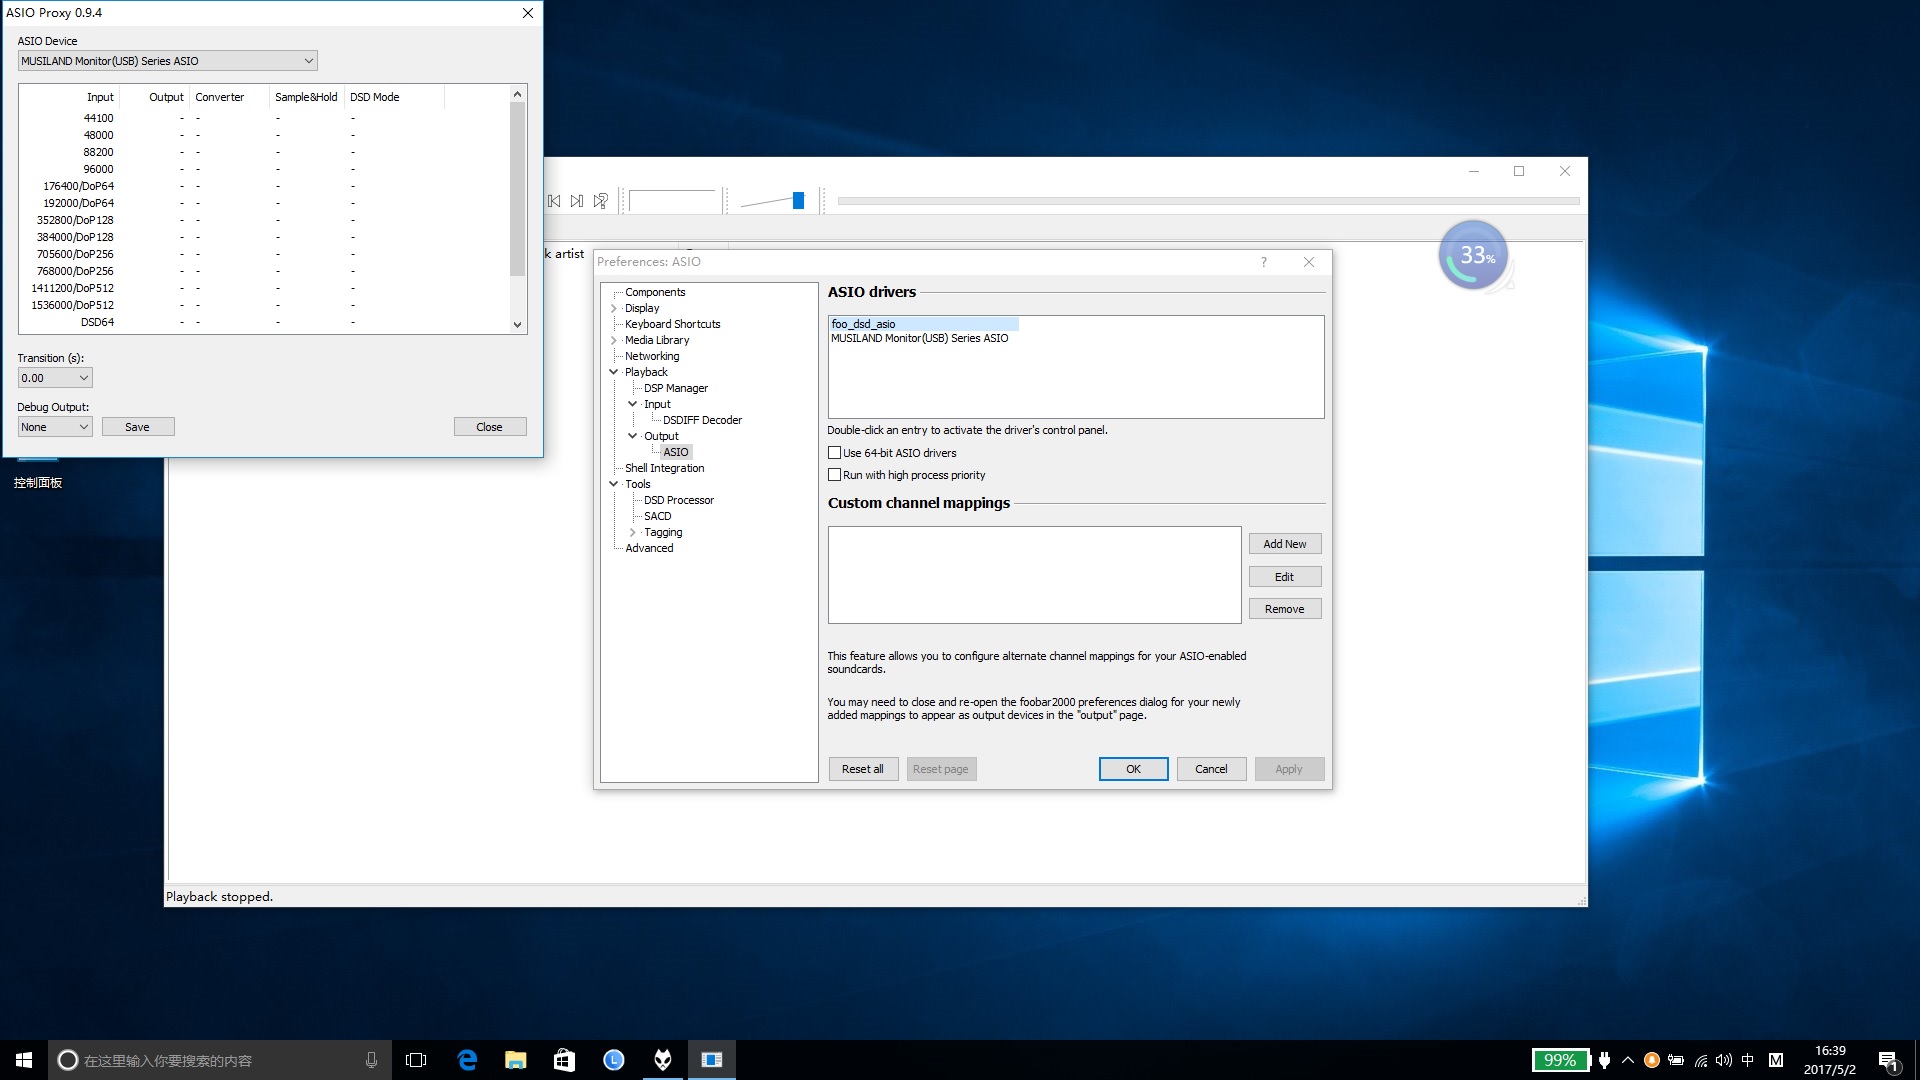Click the foobar2000 alien taskbar icon
This screenshot has width=1920, height=1080.
coord(663,1060)
